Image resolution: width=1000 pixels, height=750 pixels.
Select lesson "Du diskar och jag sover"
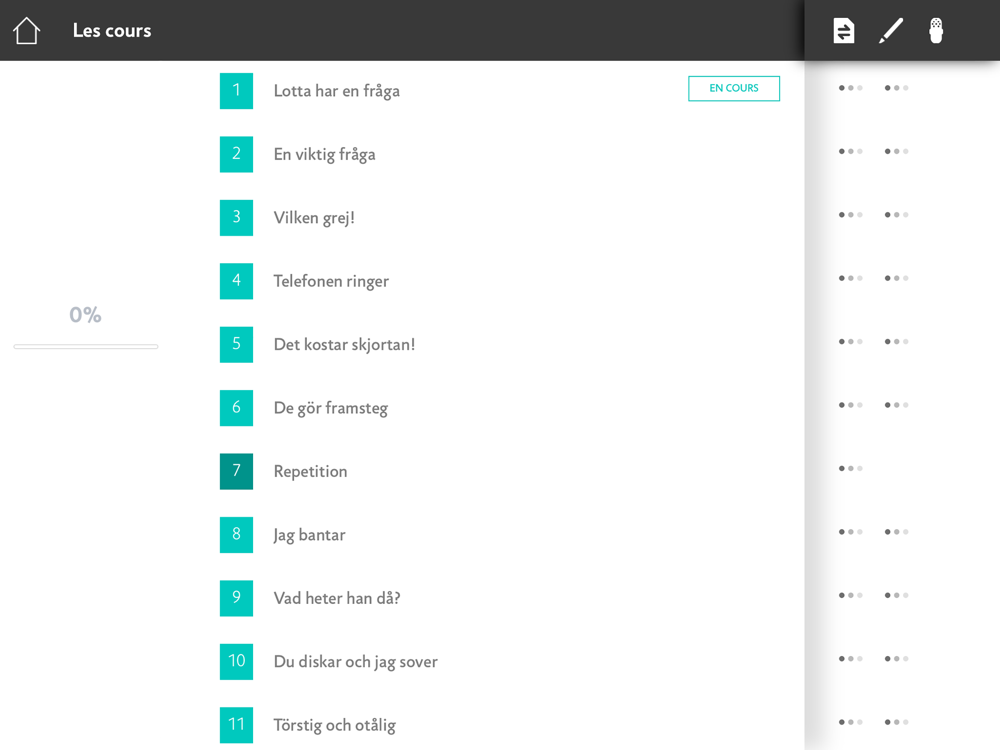(356, 662)
